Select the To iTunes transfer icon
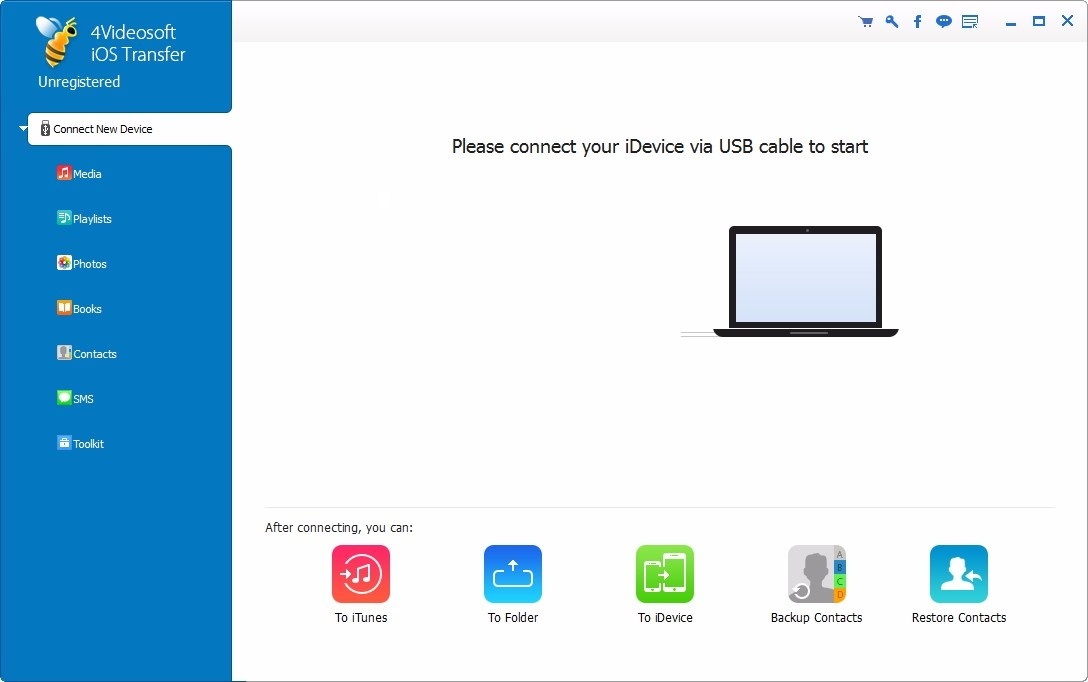The height and width of the screenshot is (682, 1088). coord(360,574)
